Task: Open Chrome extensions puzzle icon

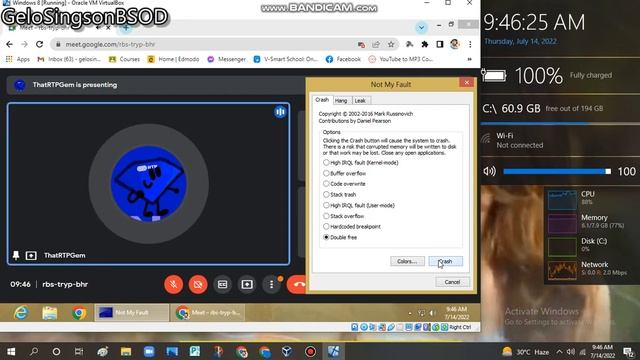Action: (424, 44)
